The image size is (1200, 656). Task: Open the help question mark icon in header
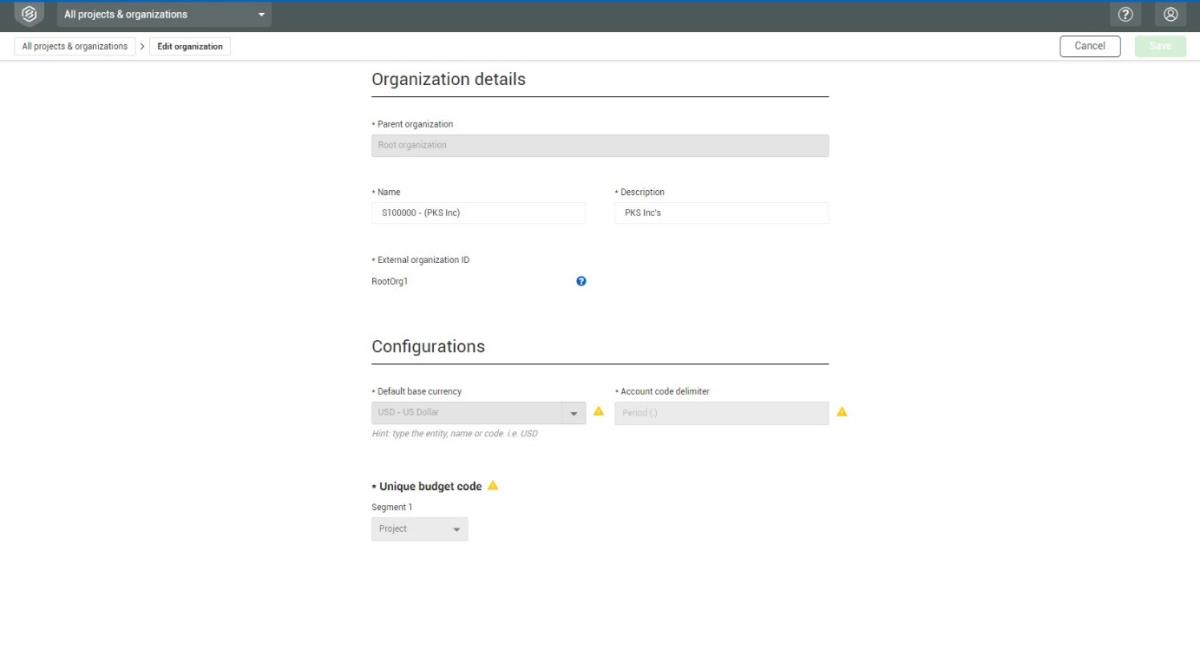1126,15
